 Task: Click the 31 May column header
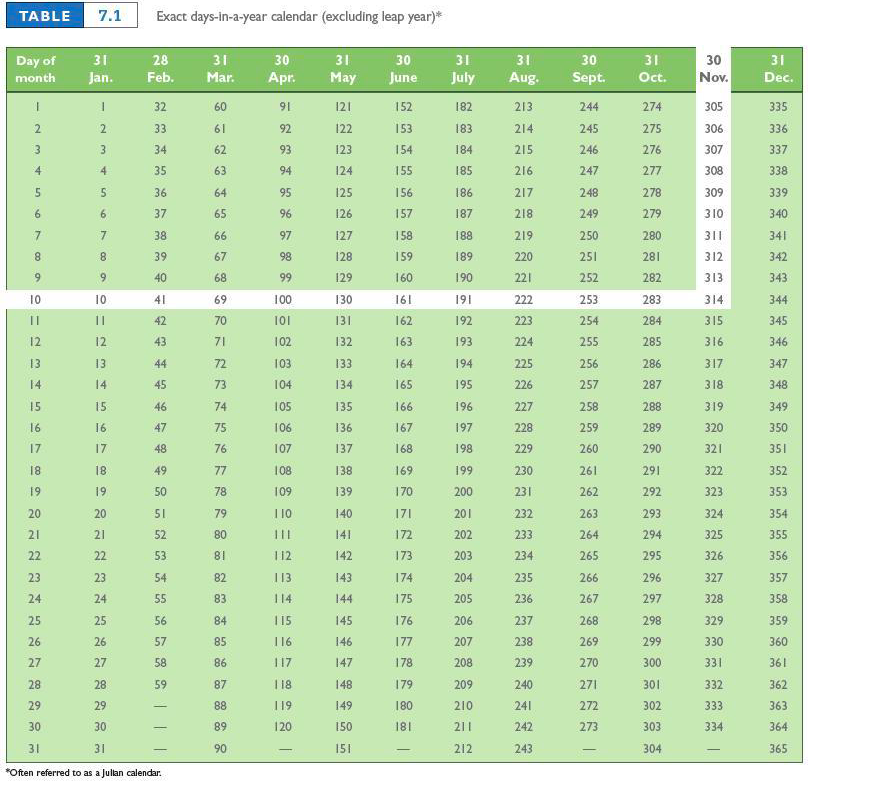point(342,69)
